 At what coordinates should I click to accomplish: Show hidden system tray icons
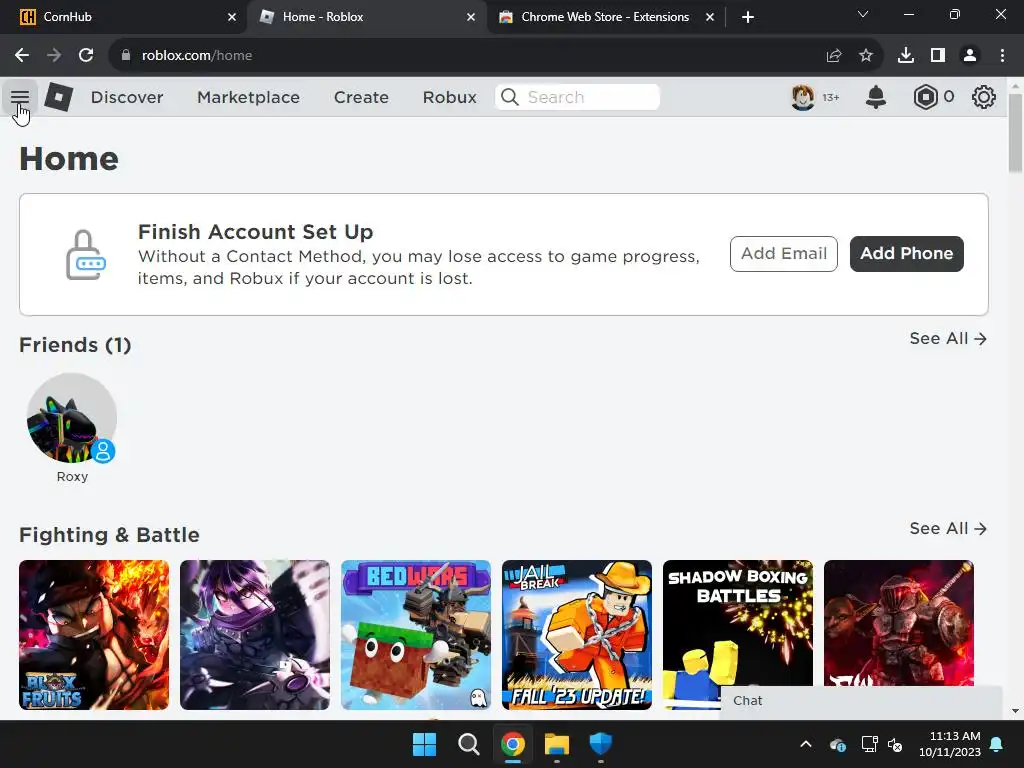pyautogui.click(x=806, y=744)
